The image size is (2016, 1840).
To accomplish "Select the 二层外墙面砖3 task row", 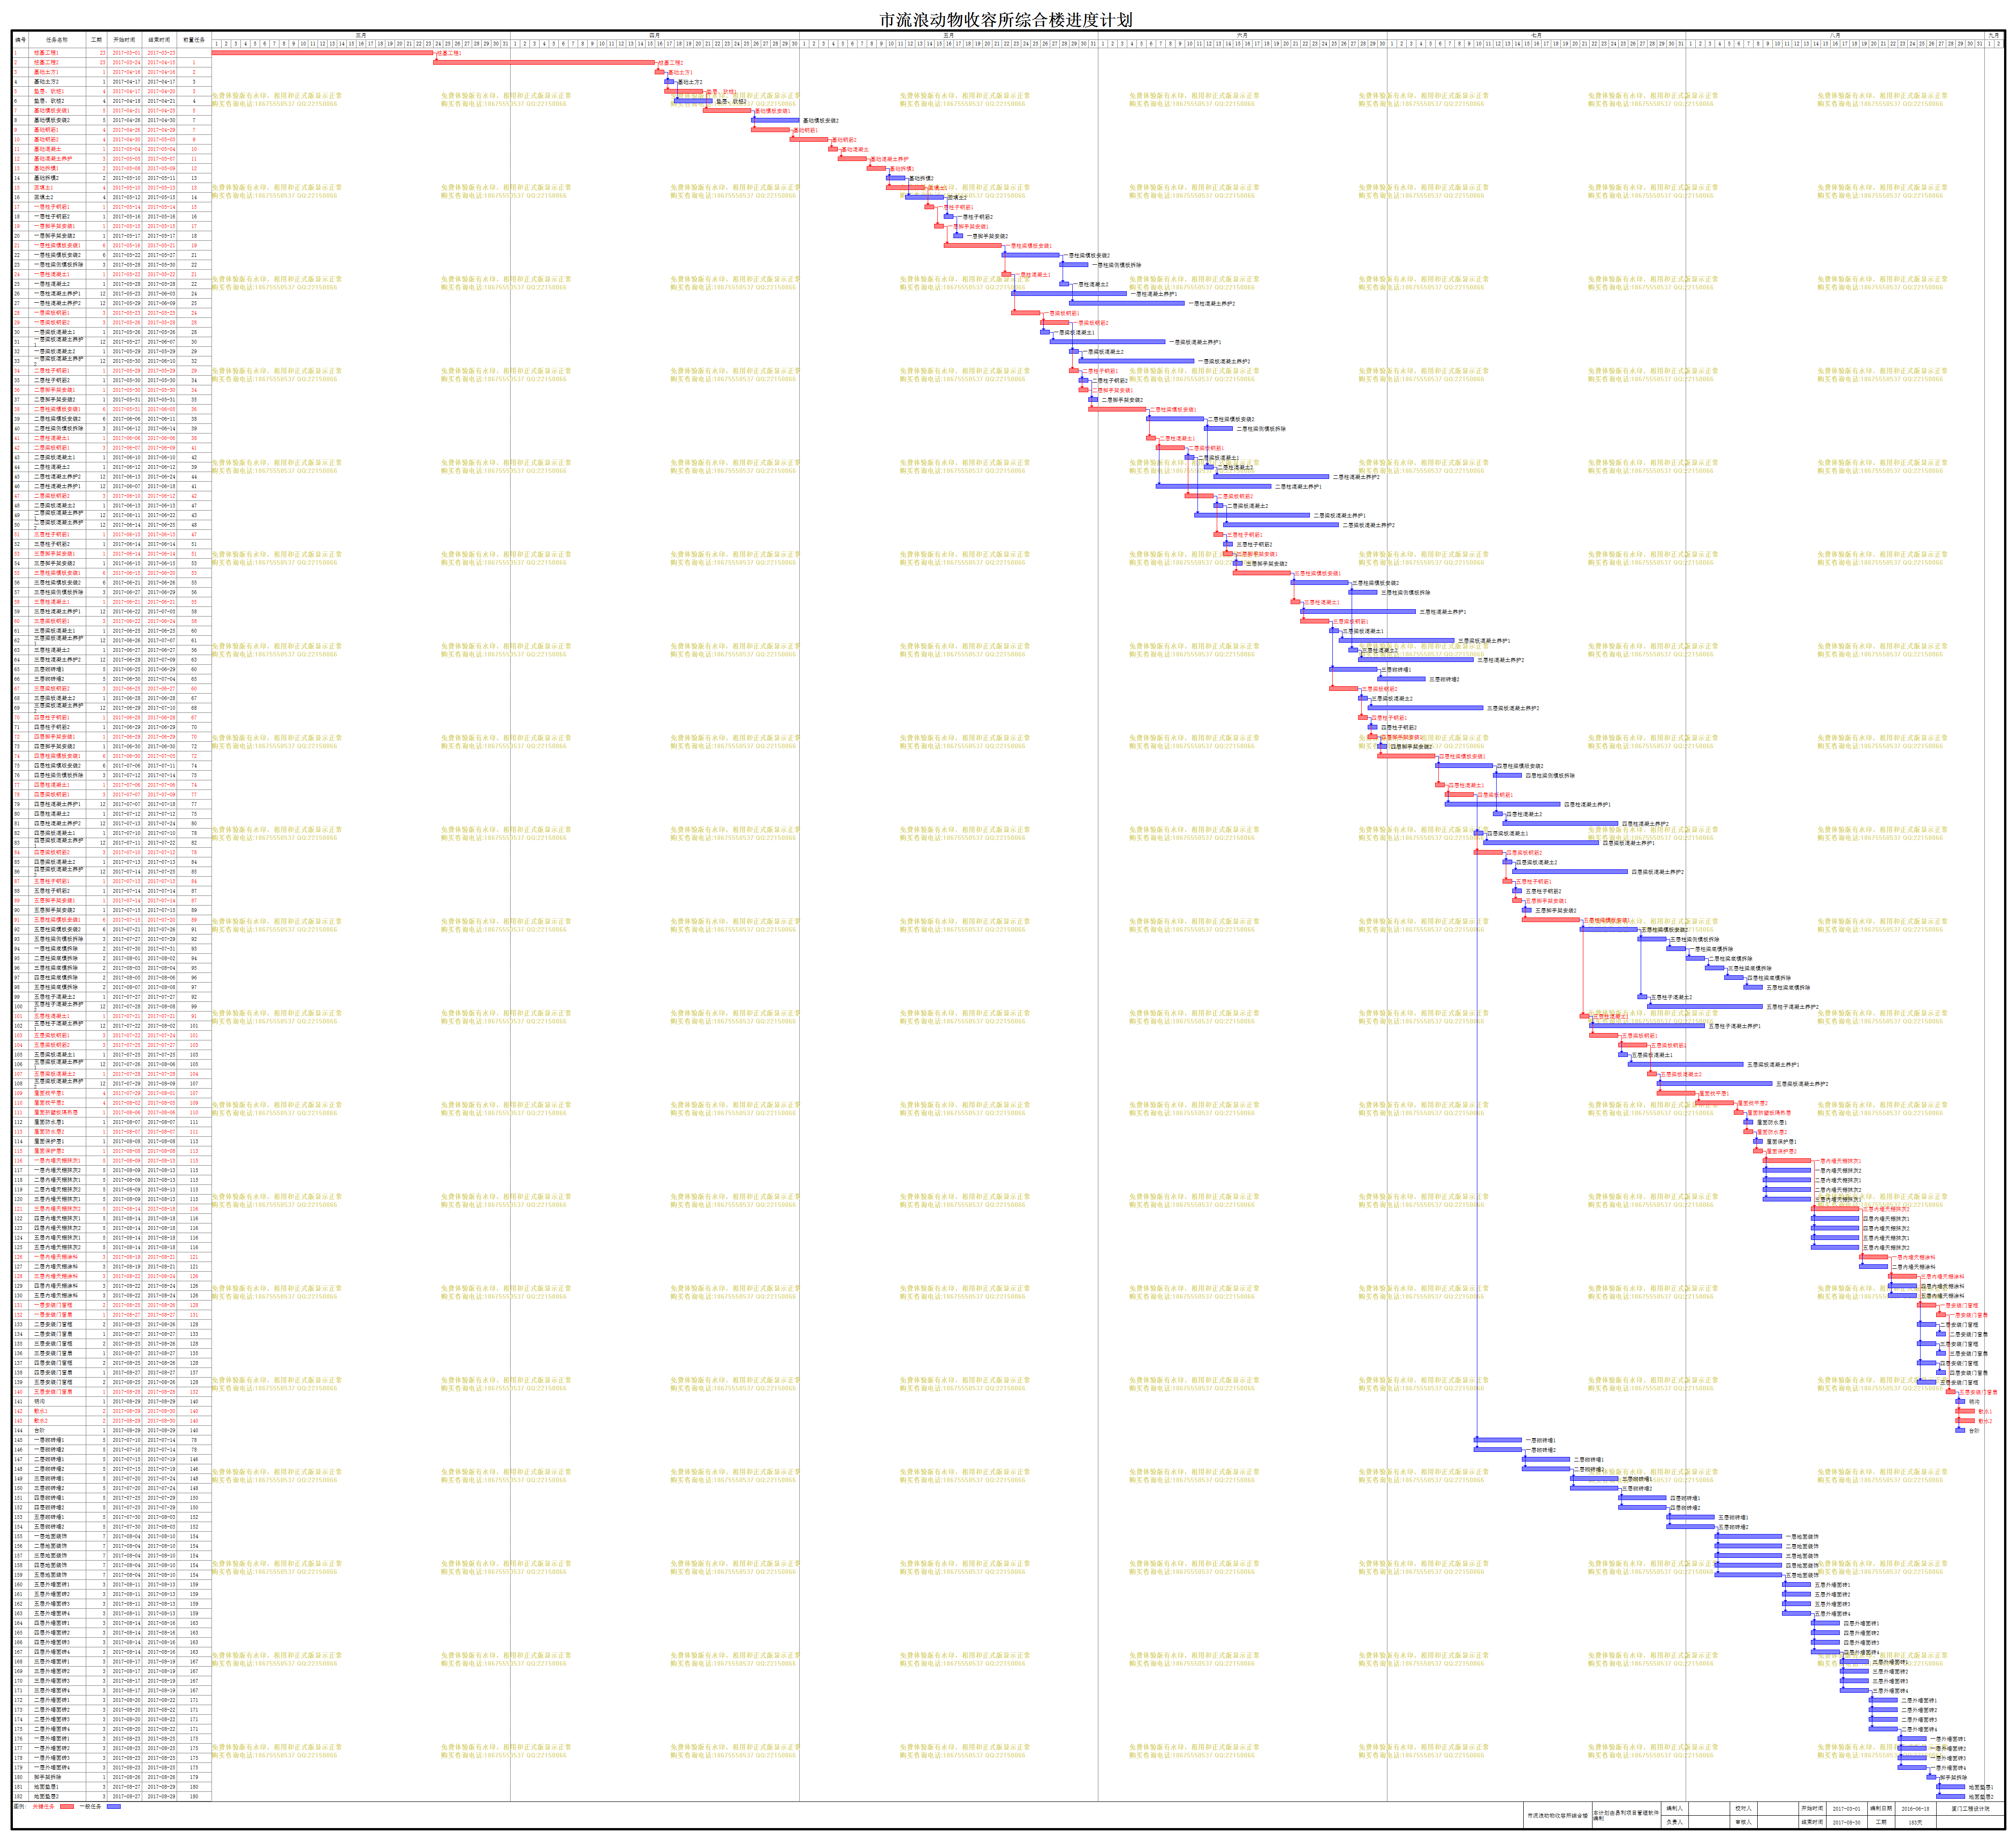I will click(x=111, y=1719).
